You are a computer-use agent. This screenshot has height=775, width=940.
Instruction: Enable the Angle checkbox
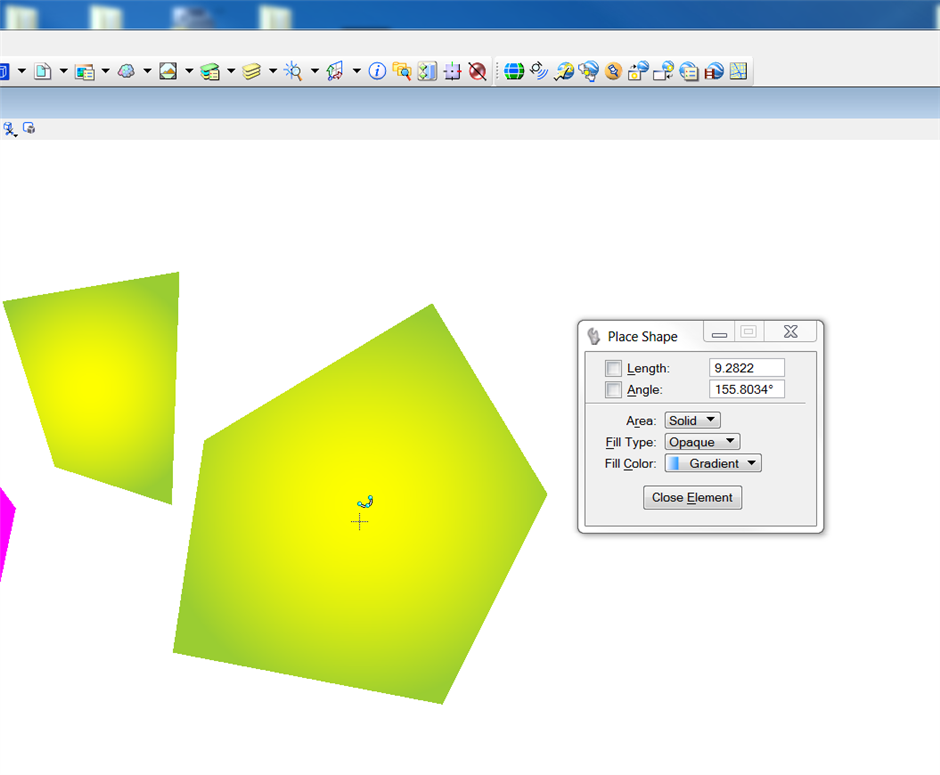(x=613, y=390)
